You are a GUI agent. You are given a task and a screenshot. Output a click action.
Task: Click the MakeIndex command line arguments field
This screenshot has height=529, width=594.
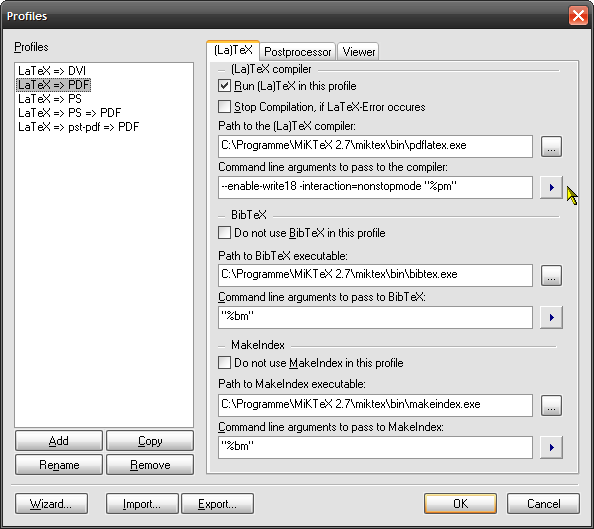(375, 447)
